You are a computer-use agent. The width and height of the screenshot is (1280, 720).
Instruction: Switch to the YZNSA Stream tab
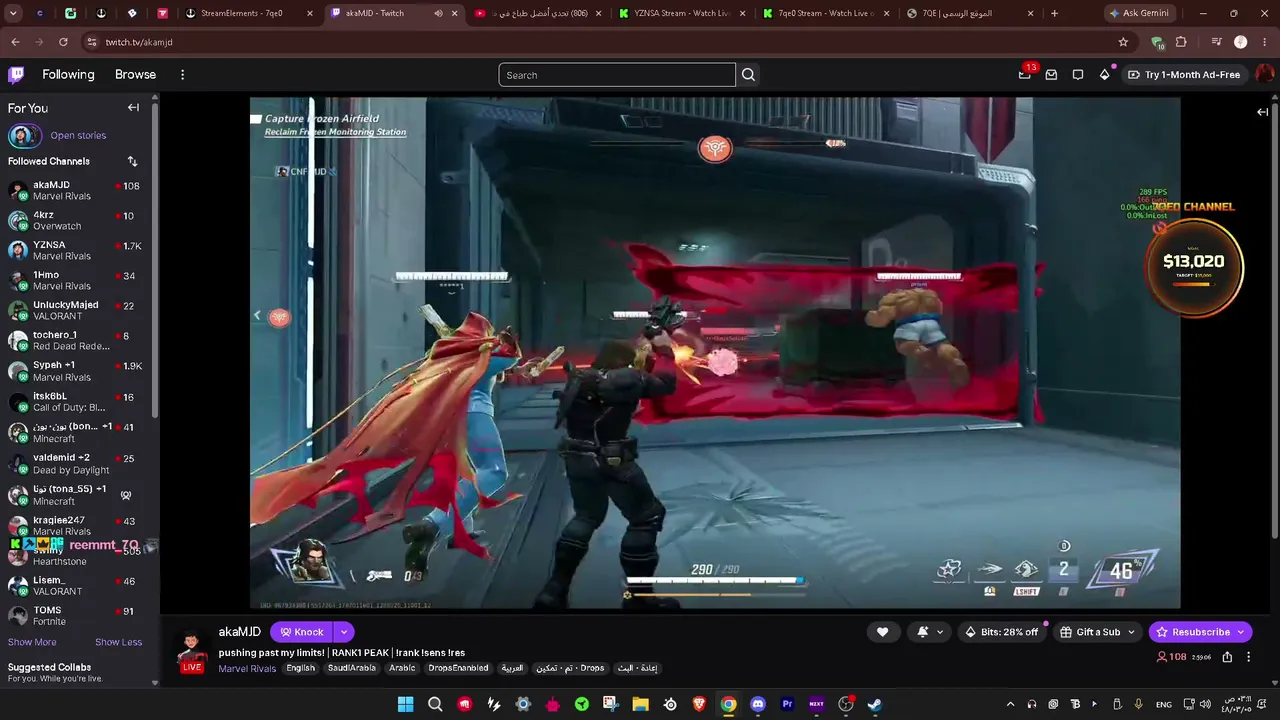[682, 14]
